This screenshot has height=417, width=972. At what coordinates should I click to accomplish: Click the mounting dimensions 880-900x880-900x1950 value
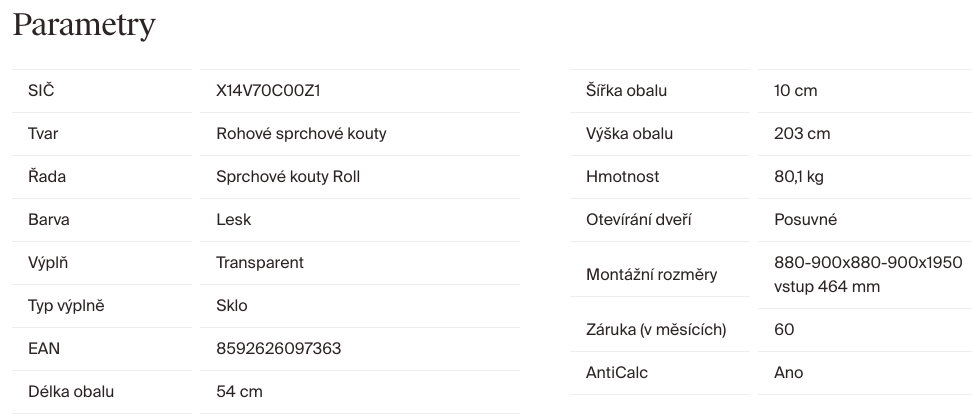pyautogui.click(x=867, y=263)
